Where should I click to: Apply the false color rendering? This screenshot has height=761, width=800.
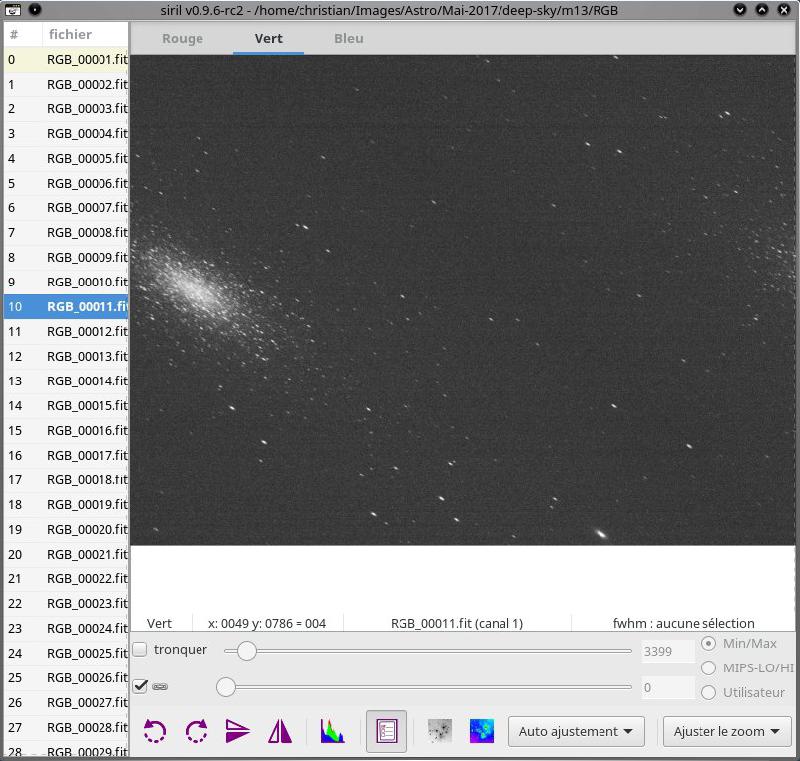[482, 731]
